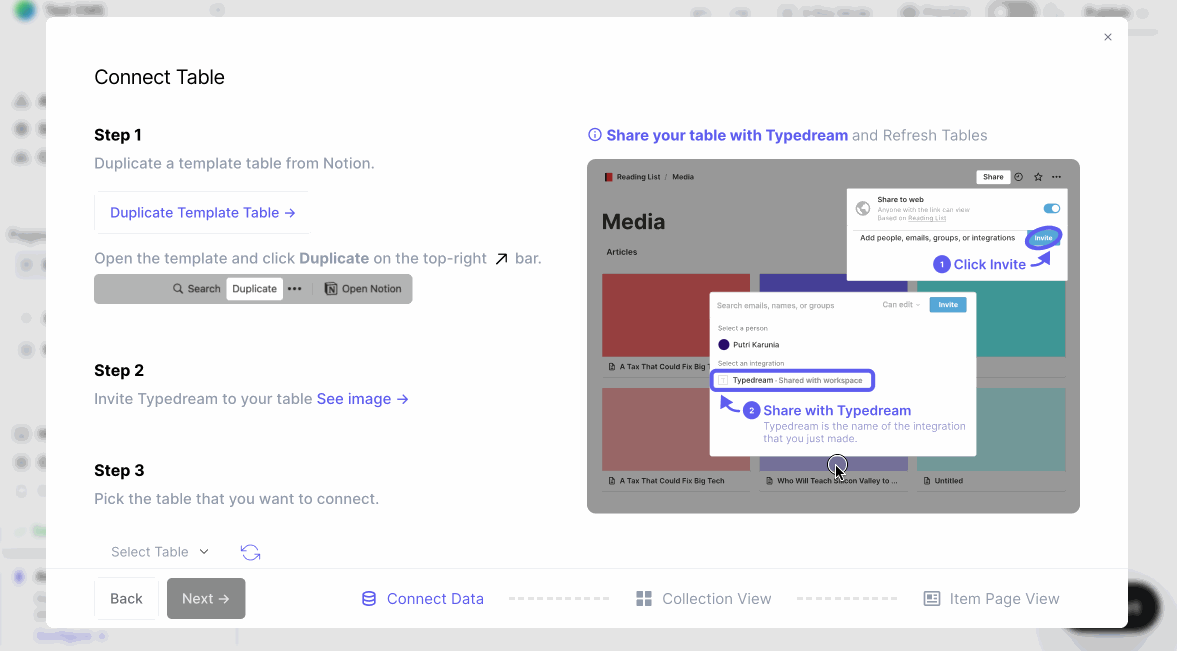Click the star icon in the Media page toolbar
The image size is (1177, 651).
pos(1038,176)
